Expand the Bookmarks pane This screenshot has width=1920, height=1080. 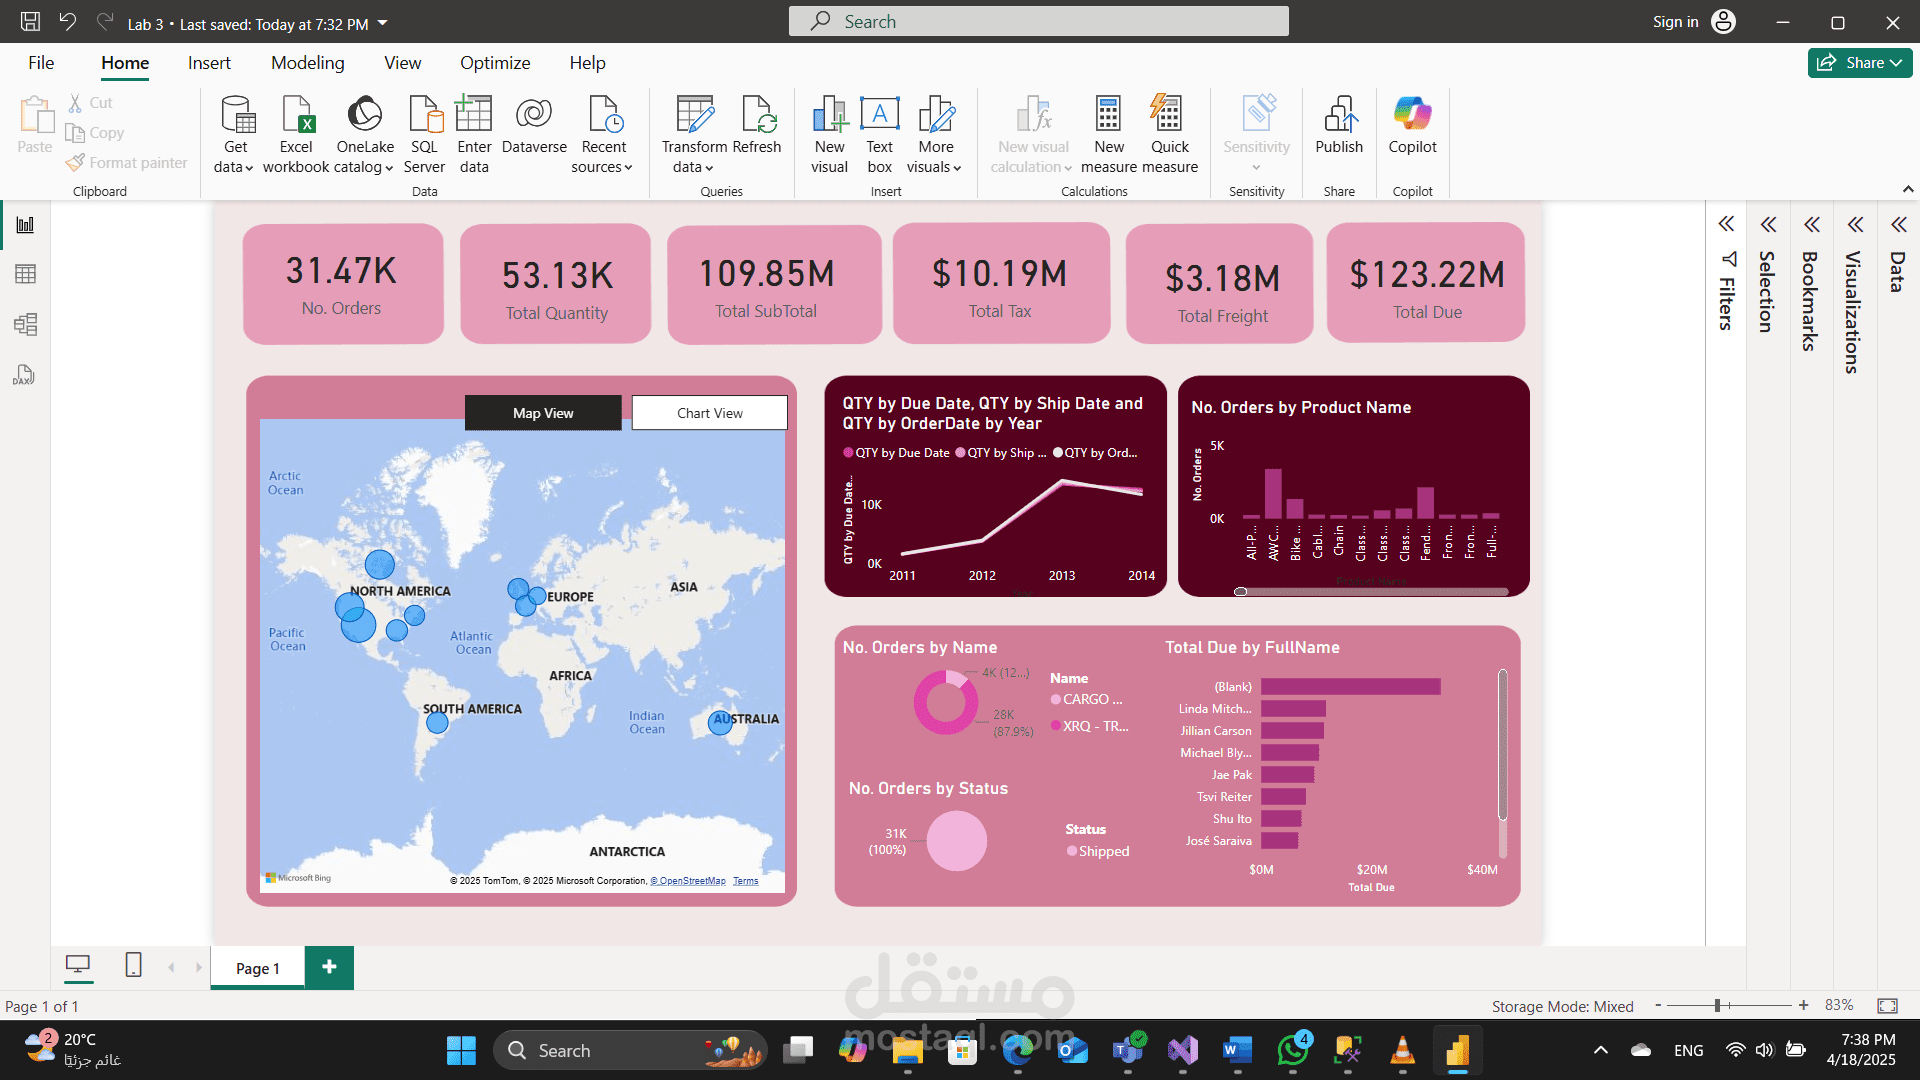point(1811,224)
